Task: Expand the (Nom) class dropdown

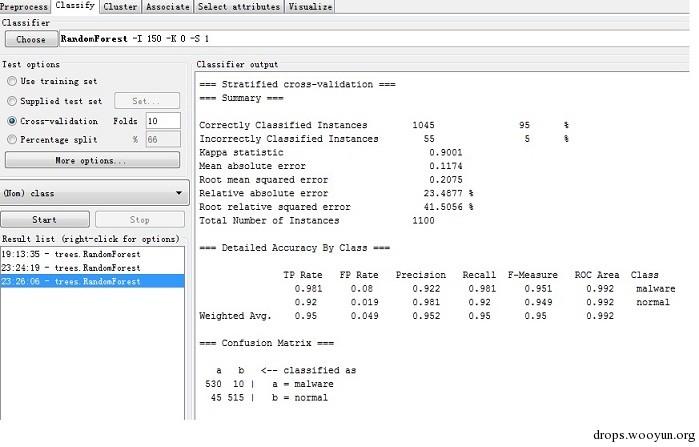Action: [x=95, y=193]
